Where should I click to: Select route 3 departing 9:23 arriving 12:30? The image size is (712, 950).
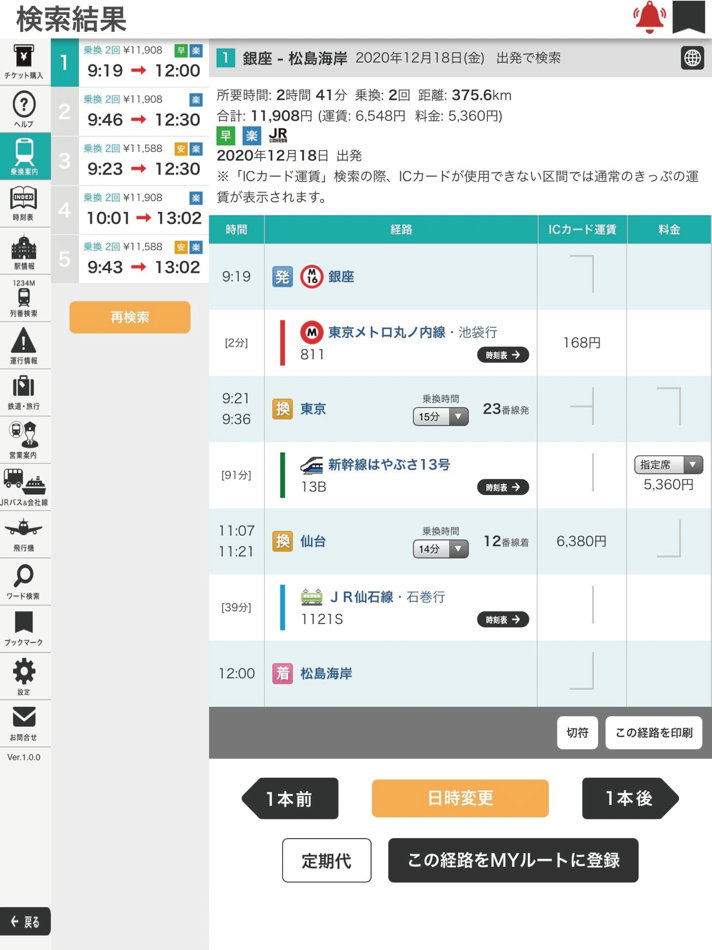[130, 161]
